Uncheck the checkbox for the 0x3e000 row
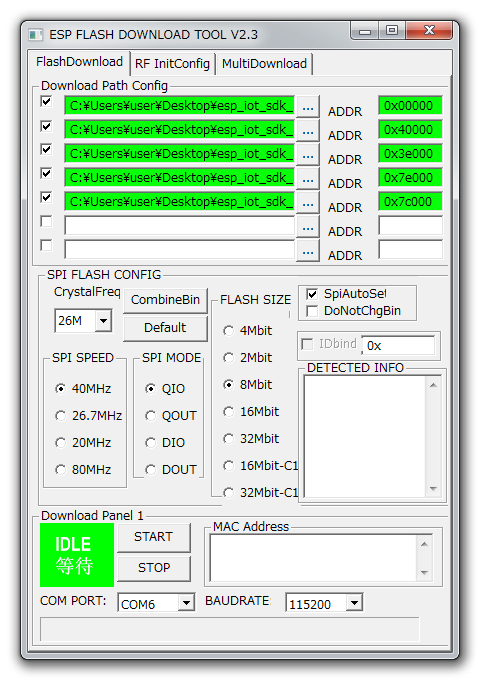 [46, 150]
